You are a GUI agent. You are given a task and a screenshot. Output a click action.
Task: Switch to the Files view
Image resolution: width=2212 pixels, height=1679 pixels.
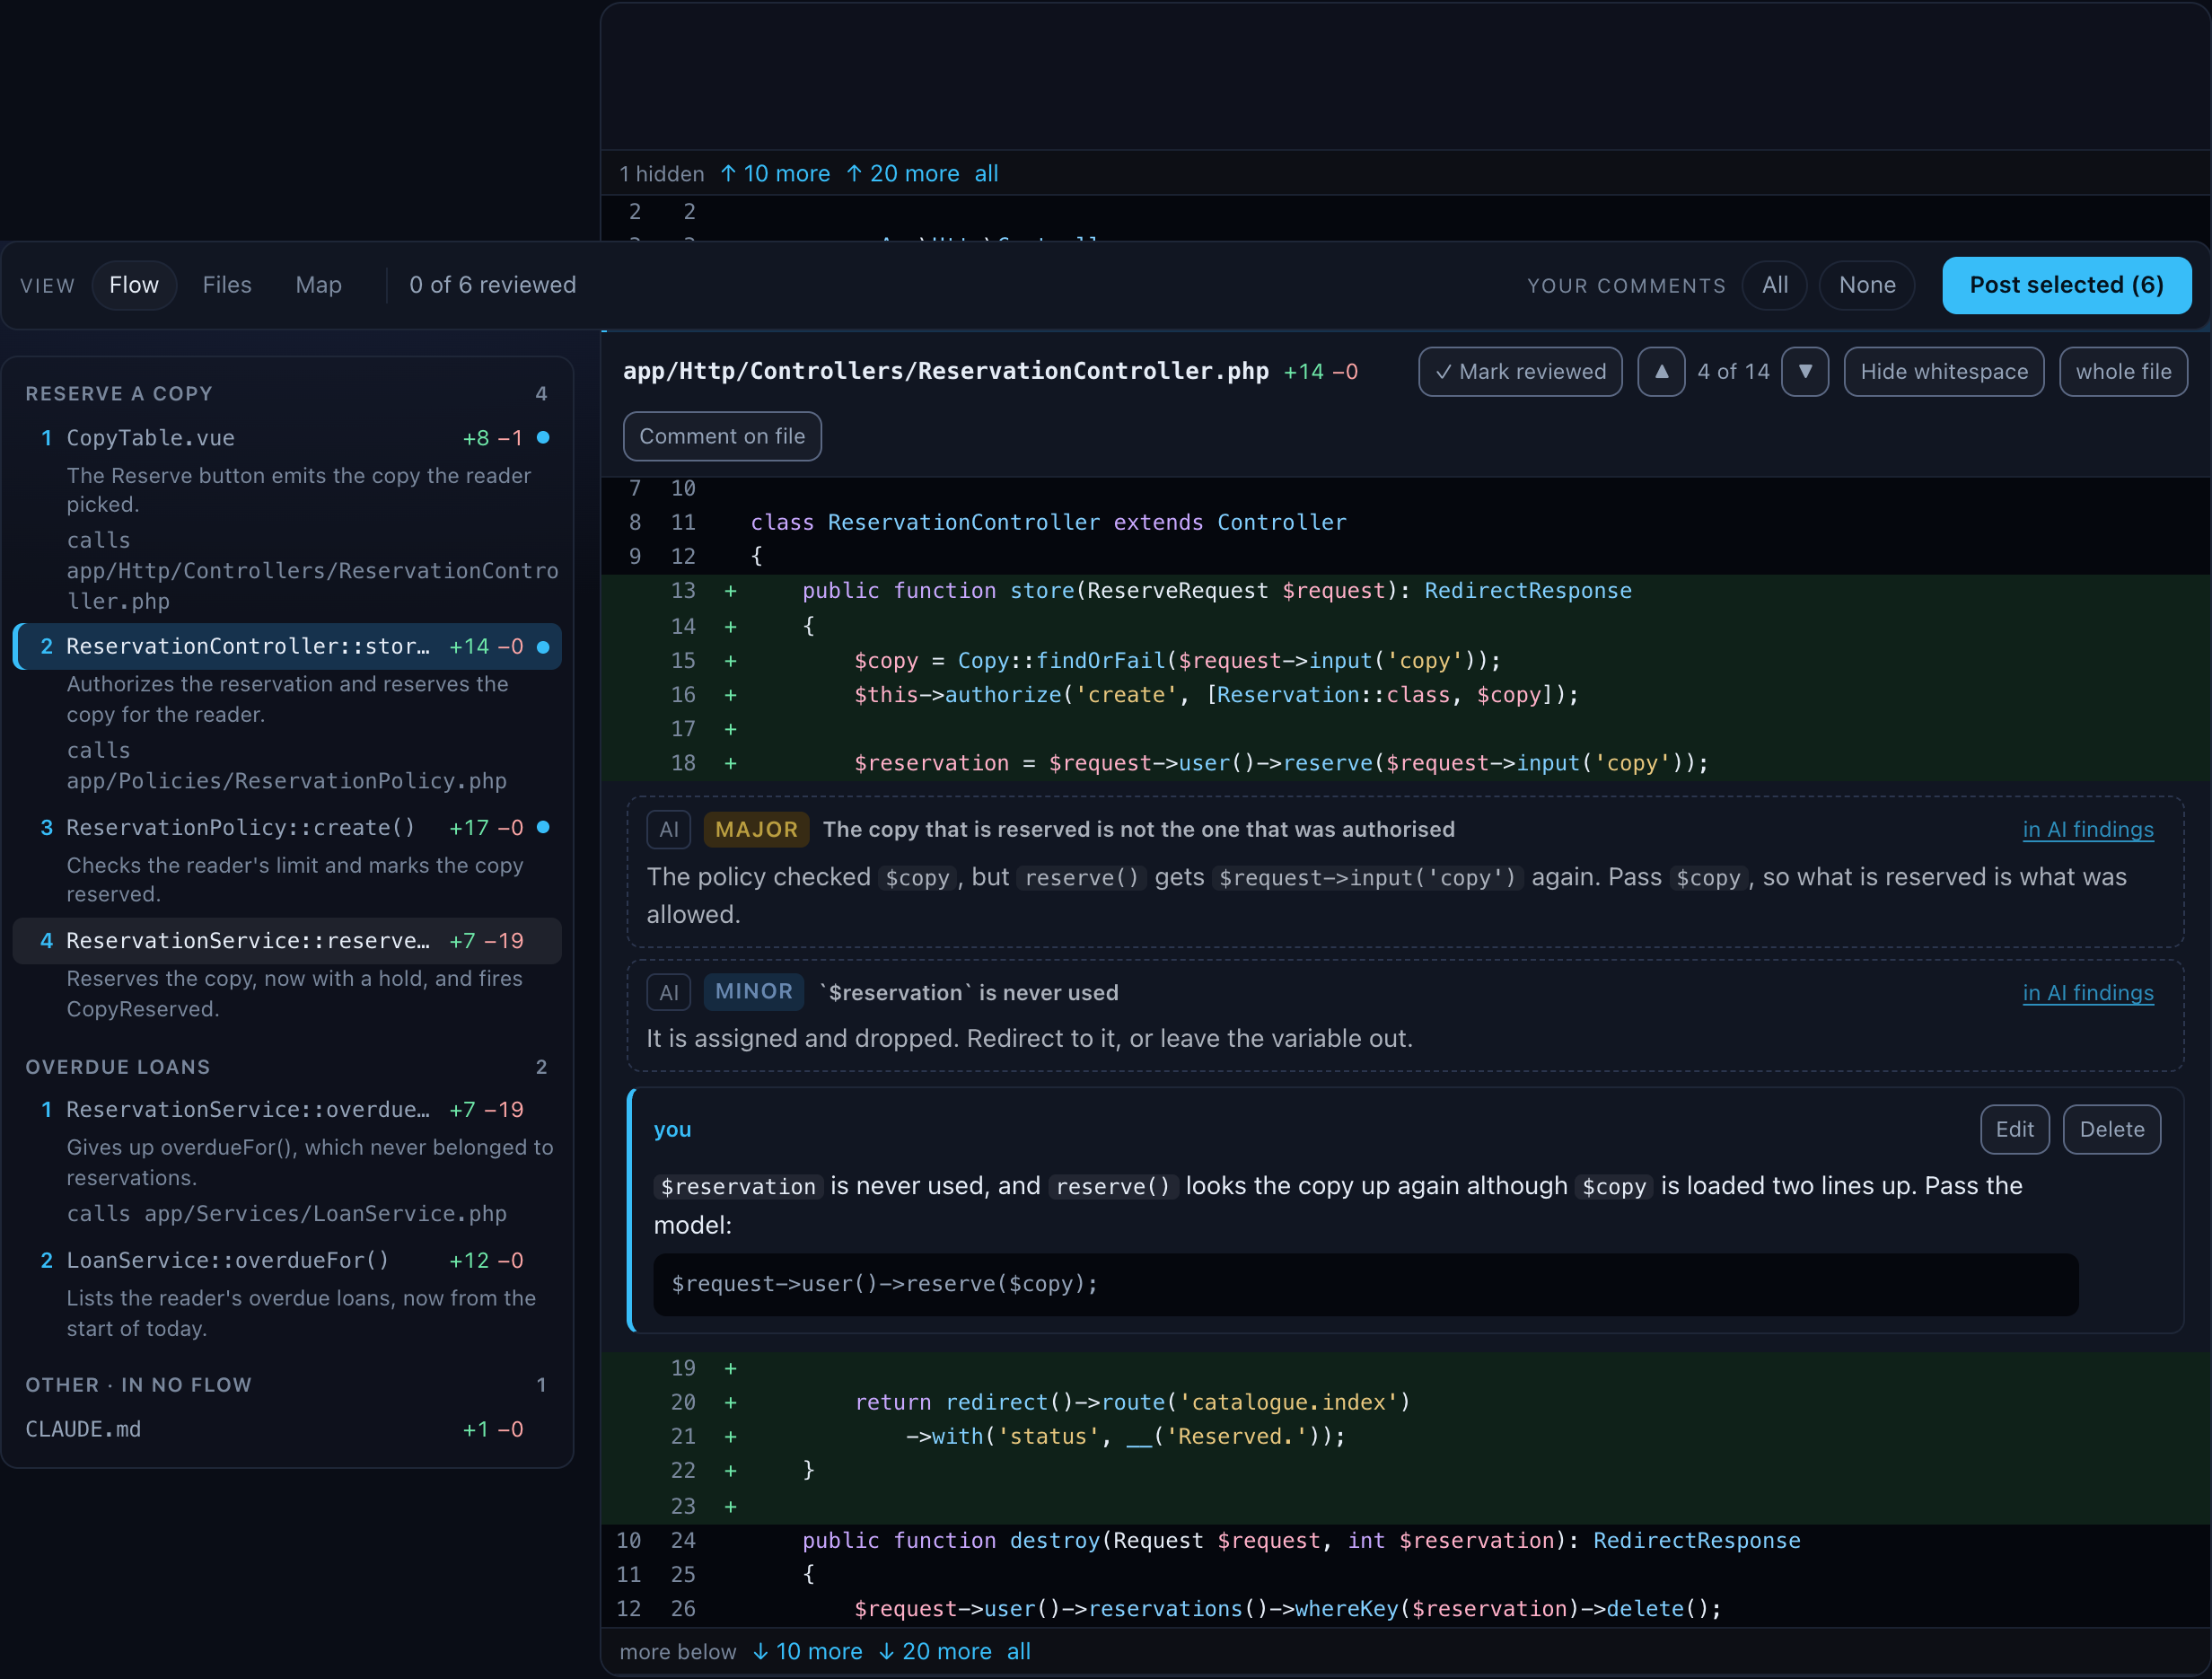click(x=227, y=285)
